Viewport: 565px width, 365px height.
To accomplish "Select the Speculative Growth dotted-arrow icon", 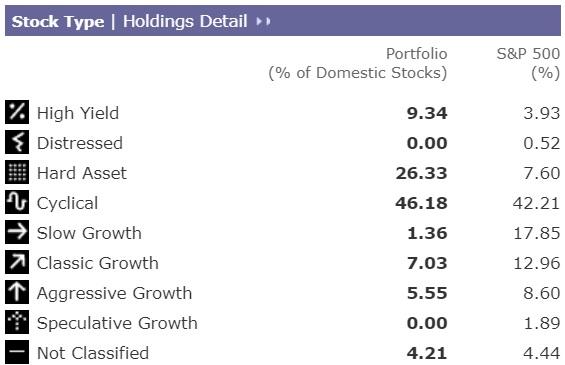I will (17, 322).
